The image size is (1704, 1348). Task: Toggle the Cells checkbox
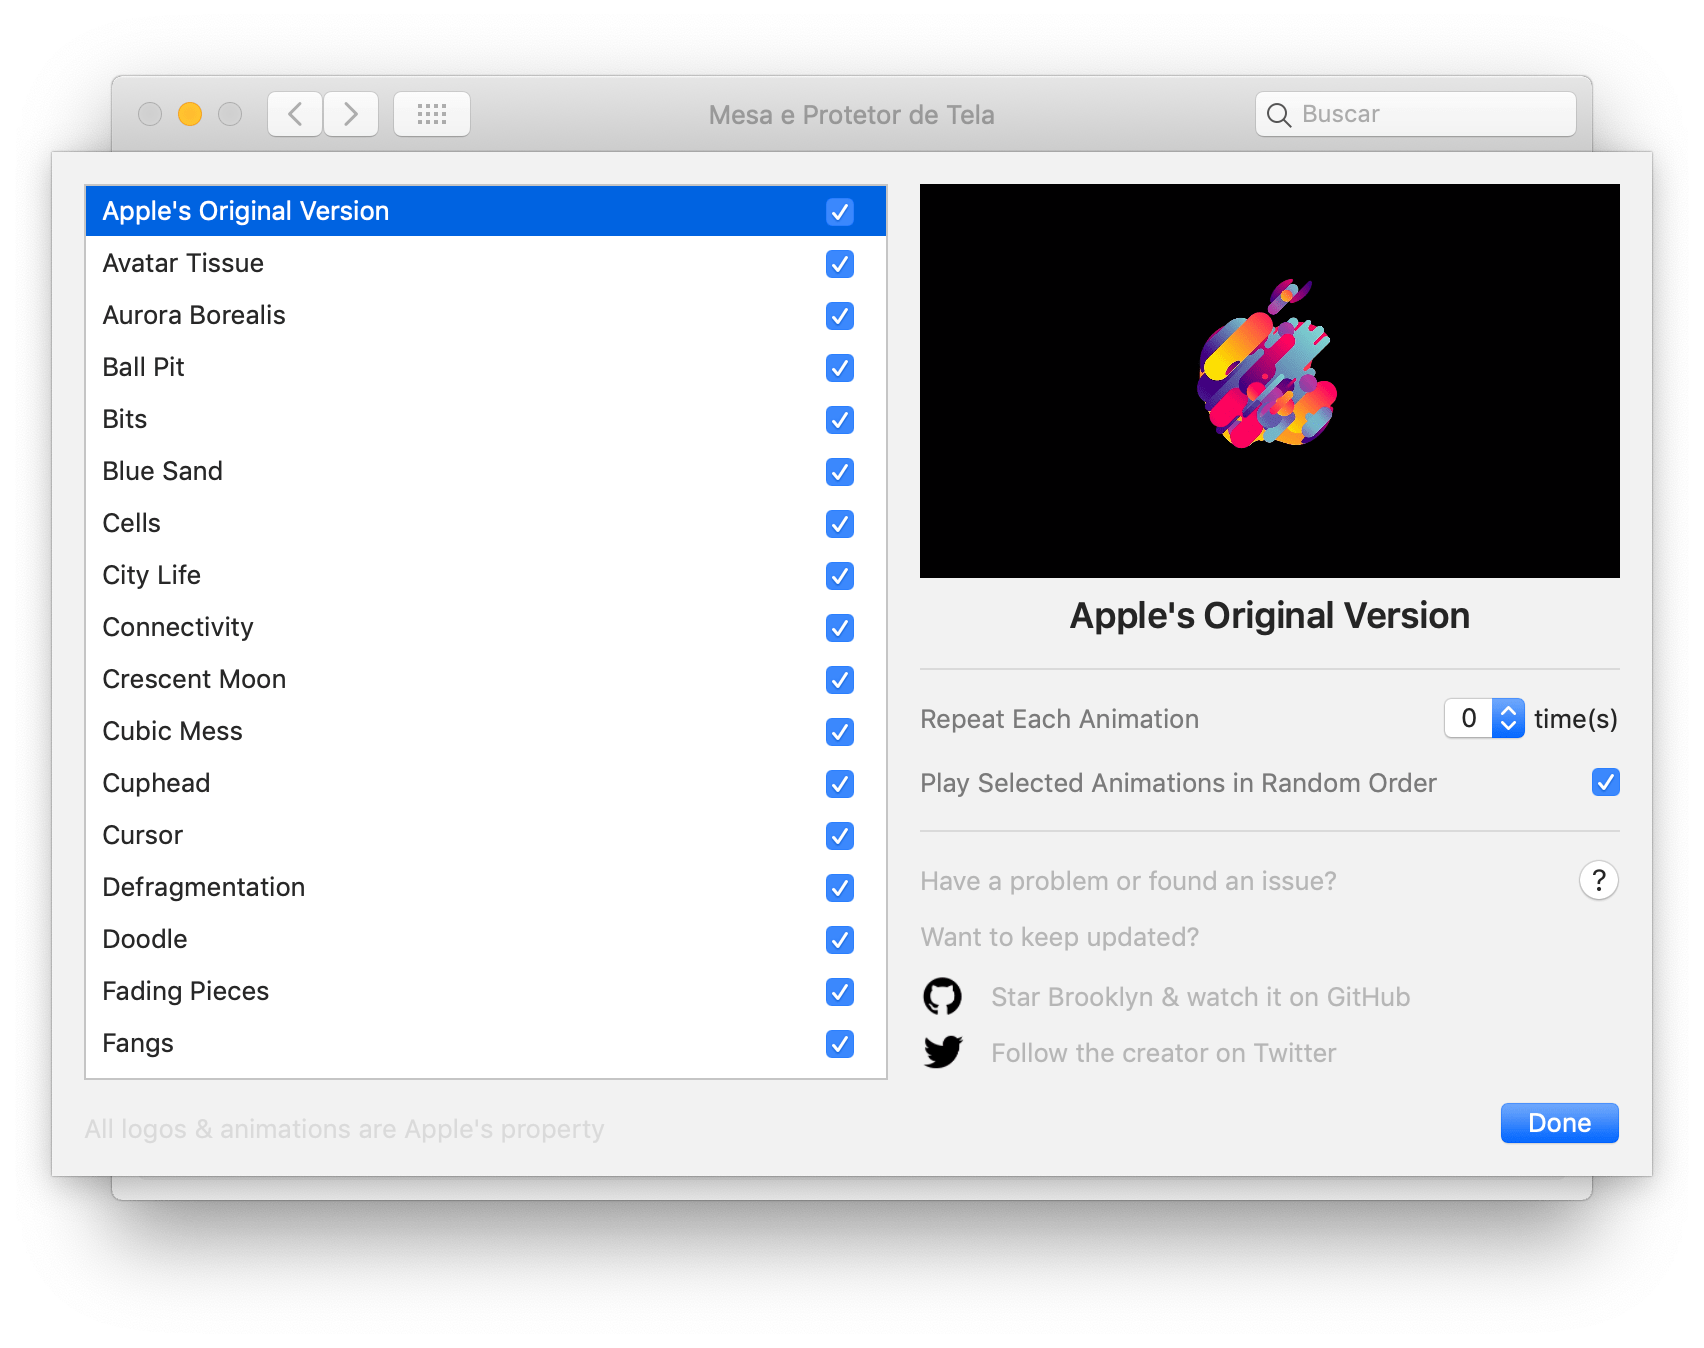840,524
